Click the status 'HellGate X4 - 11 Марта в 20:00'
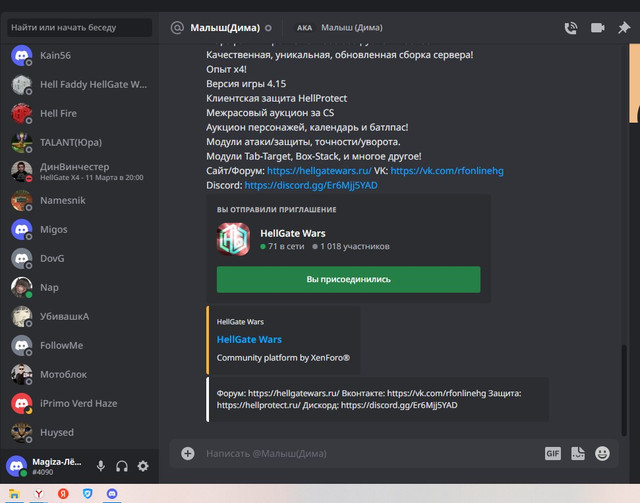 91,178
